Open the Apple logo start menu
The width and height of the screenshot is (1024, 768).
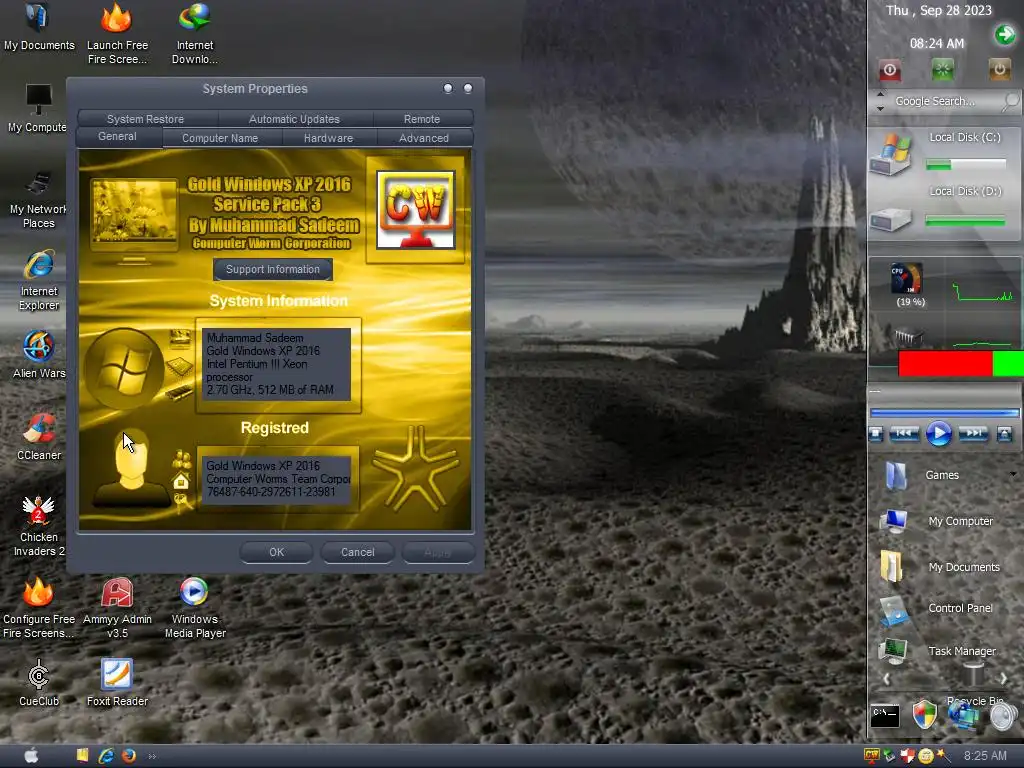click(x=31, y=756)
